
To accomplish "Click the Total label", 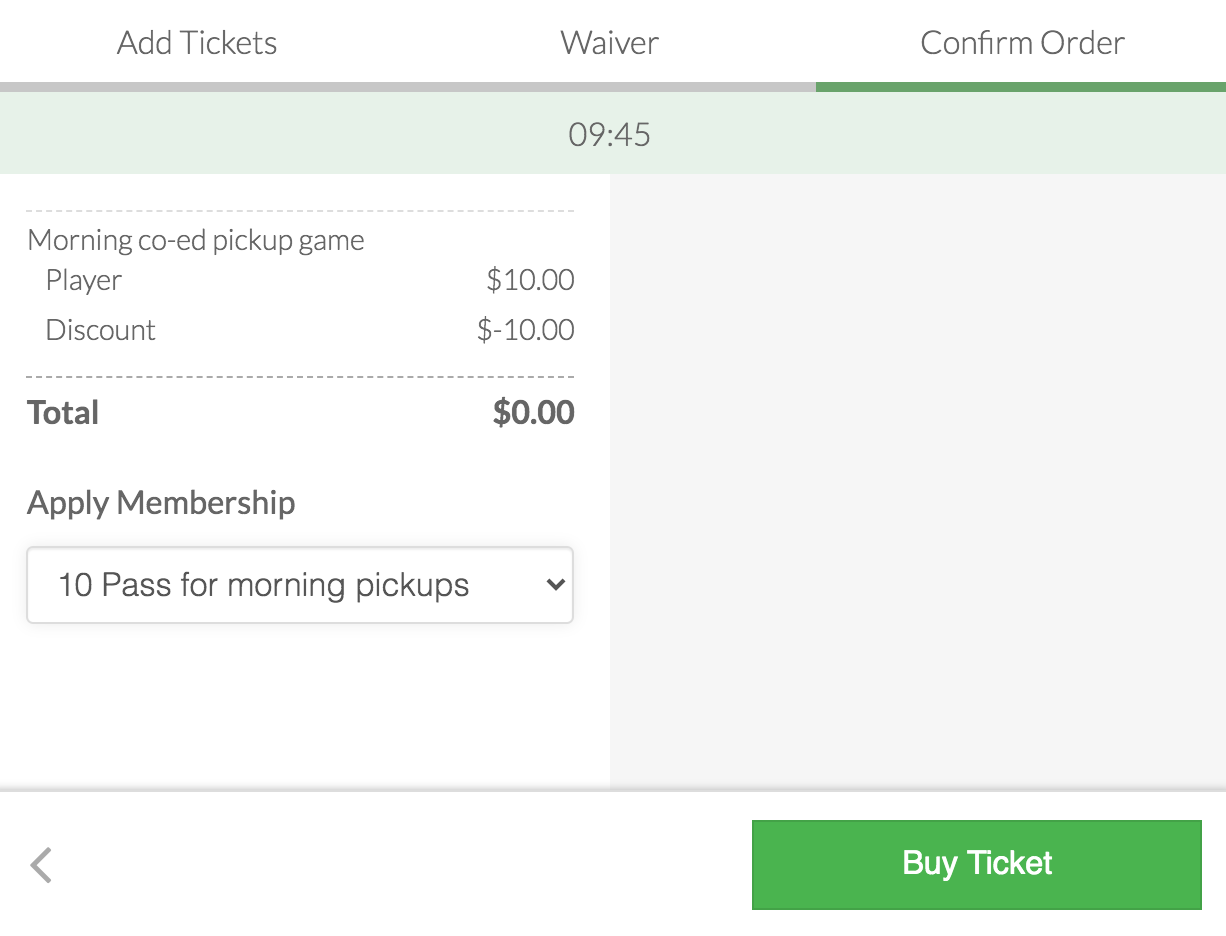I will (x=63, y=413).
